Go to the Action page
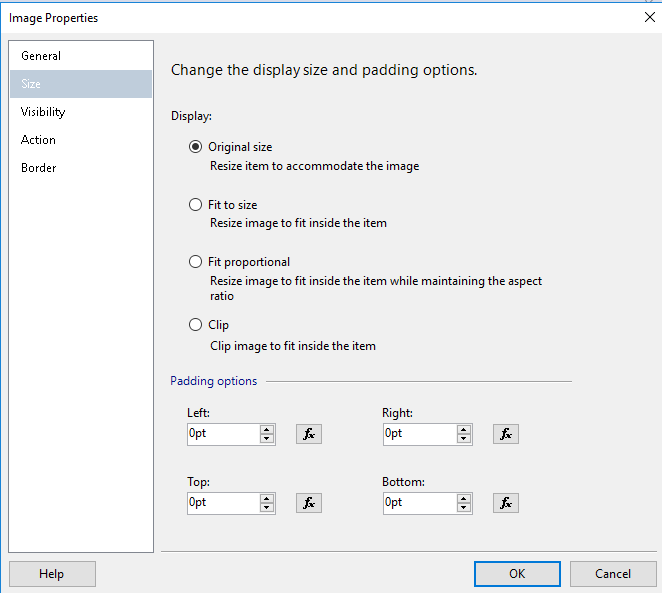662x593 pixels. 38,140
